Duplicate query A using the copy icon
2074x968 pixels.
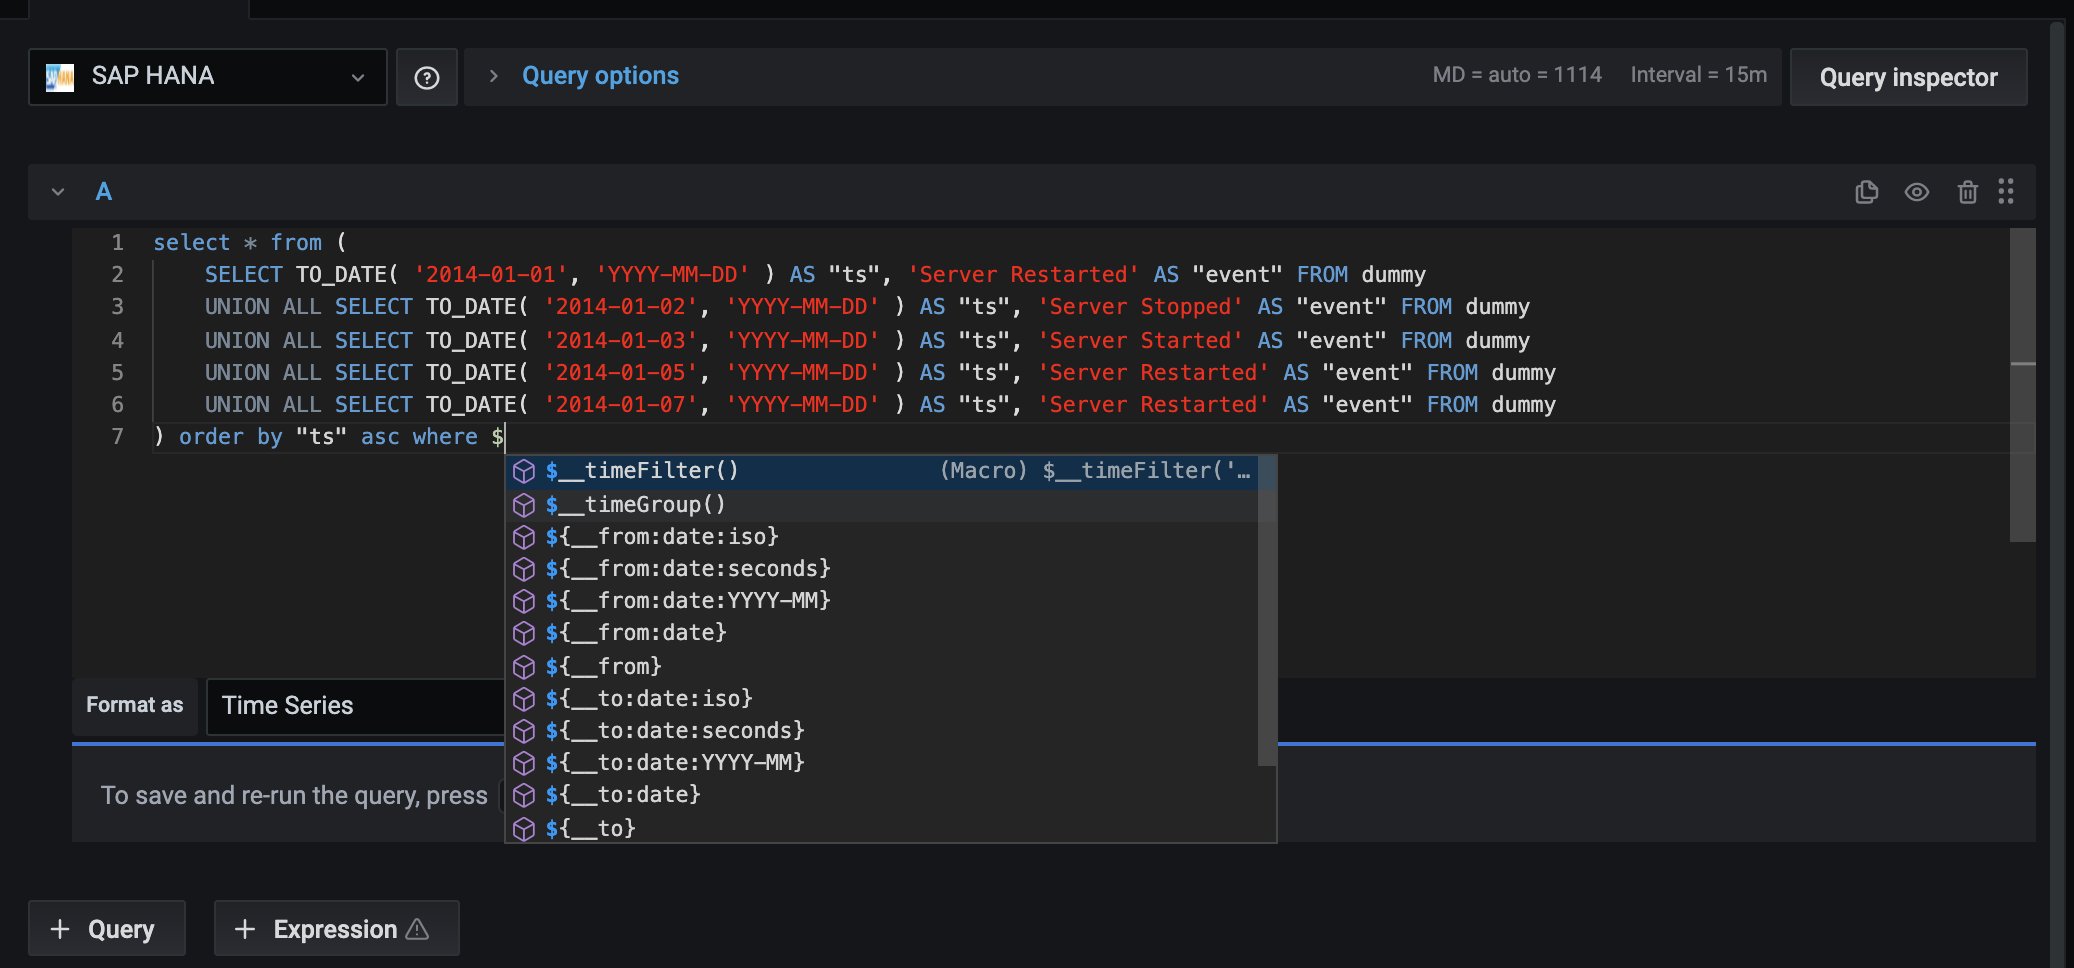(1866, 192)
